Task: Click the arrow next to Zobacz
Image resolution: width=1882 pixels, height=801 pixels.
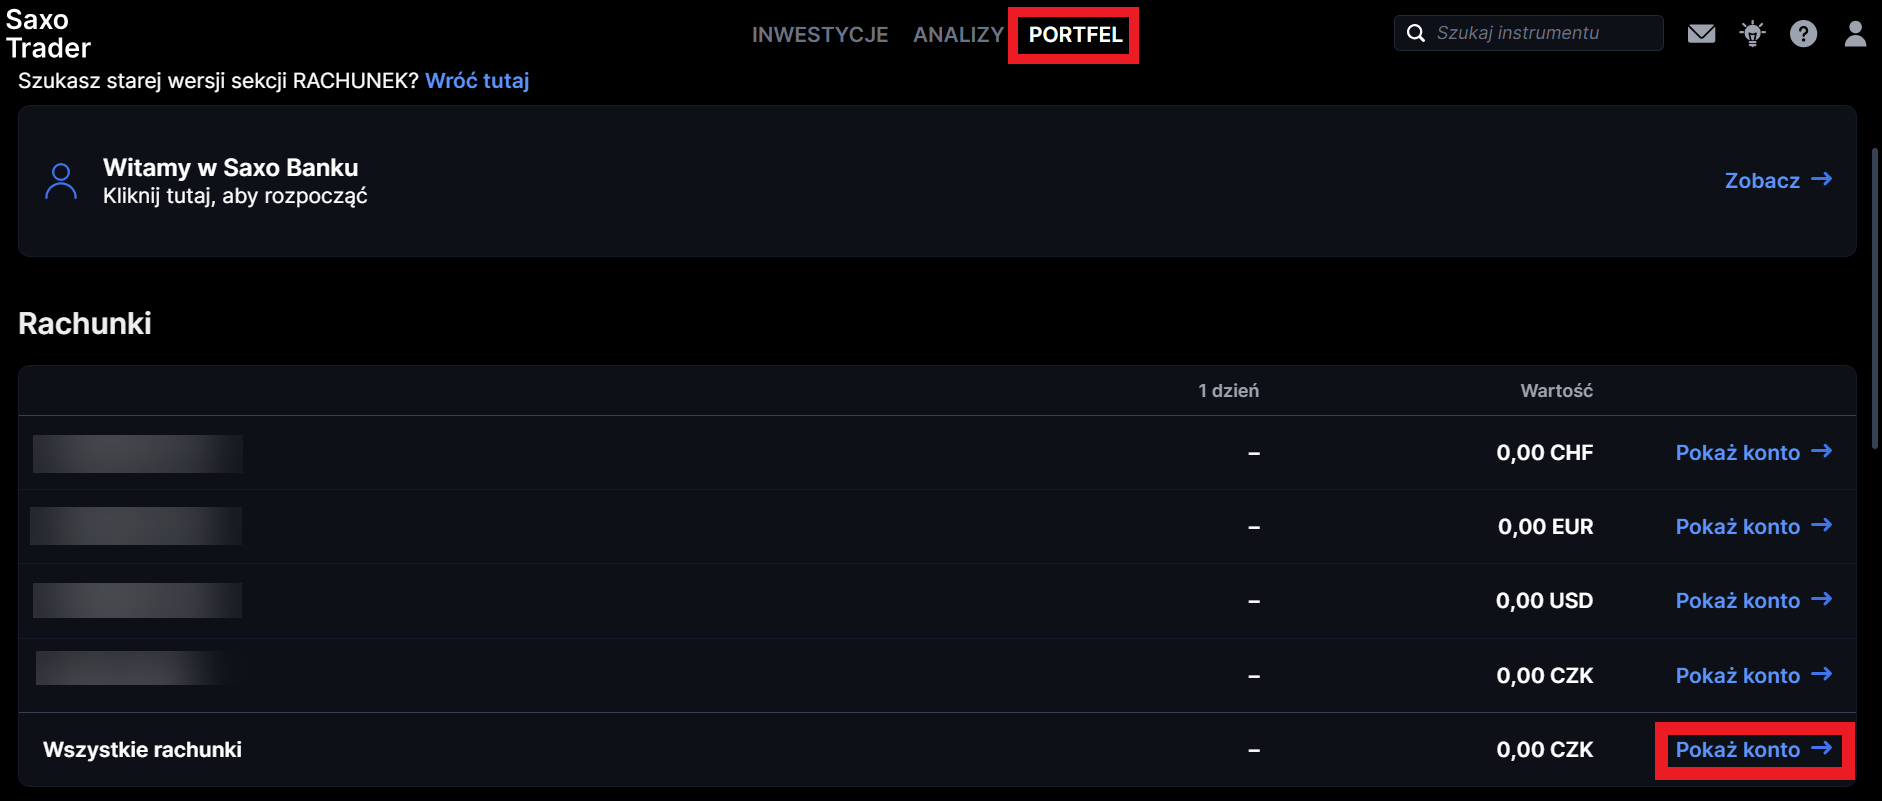Action: click(1822, 179)
